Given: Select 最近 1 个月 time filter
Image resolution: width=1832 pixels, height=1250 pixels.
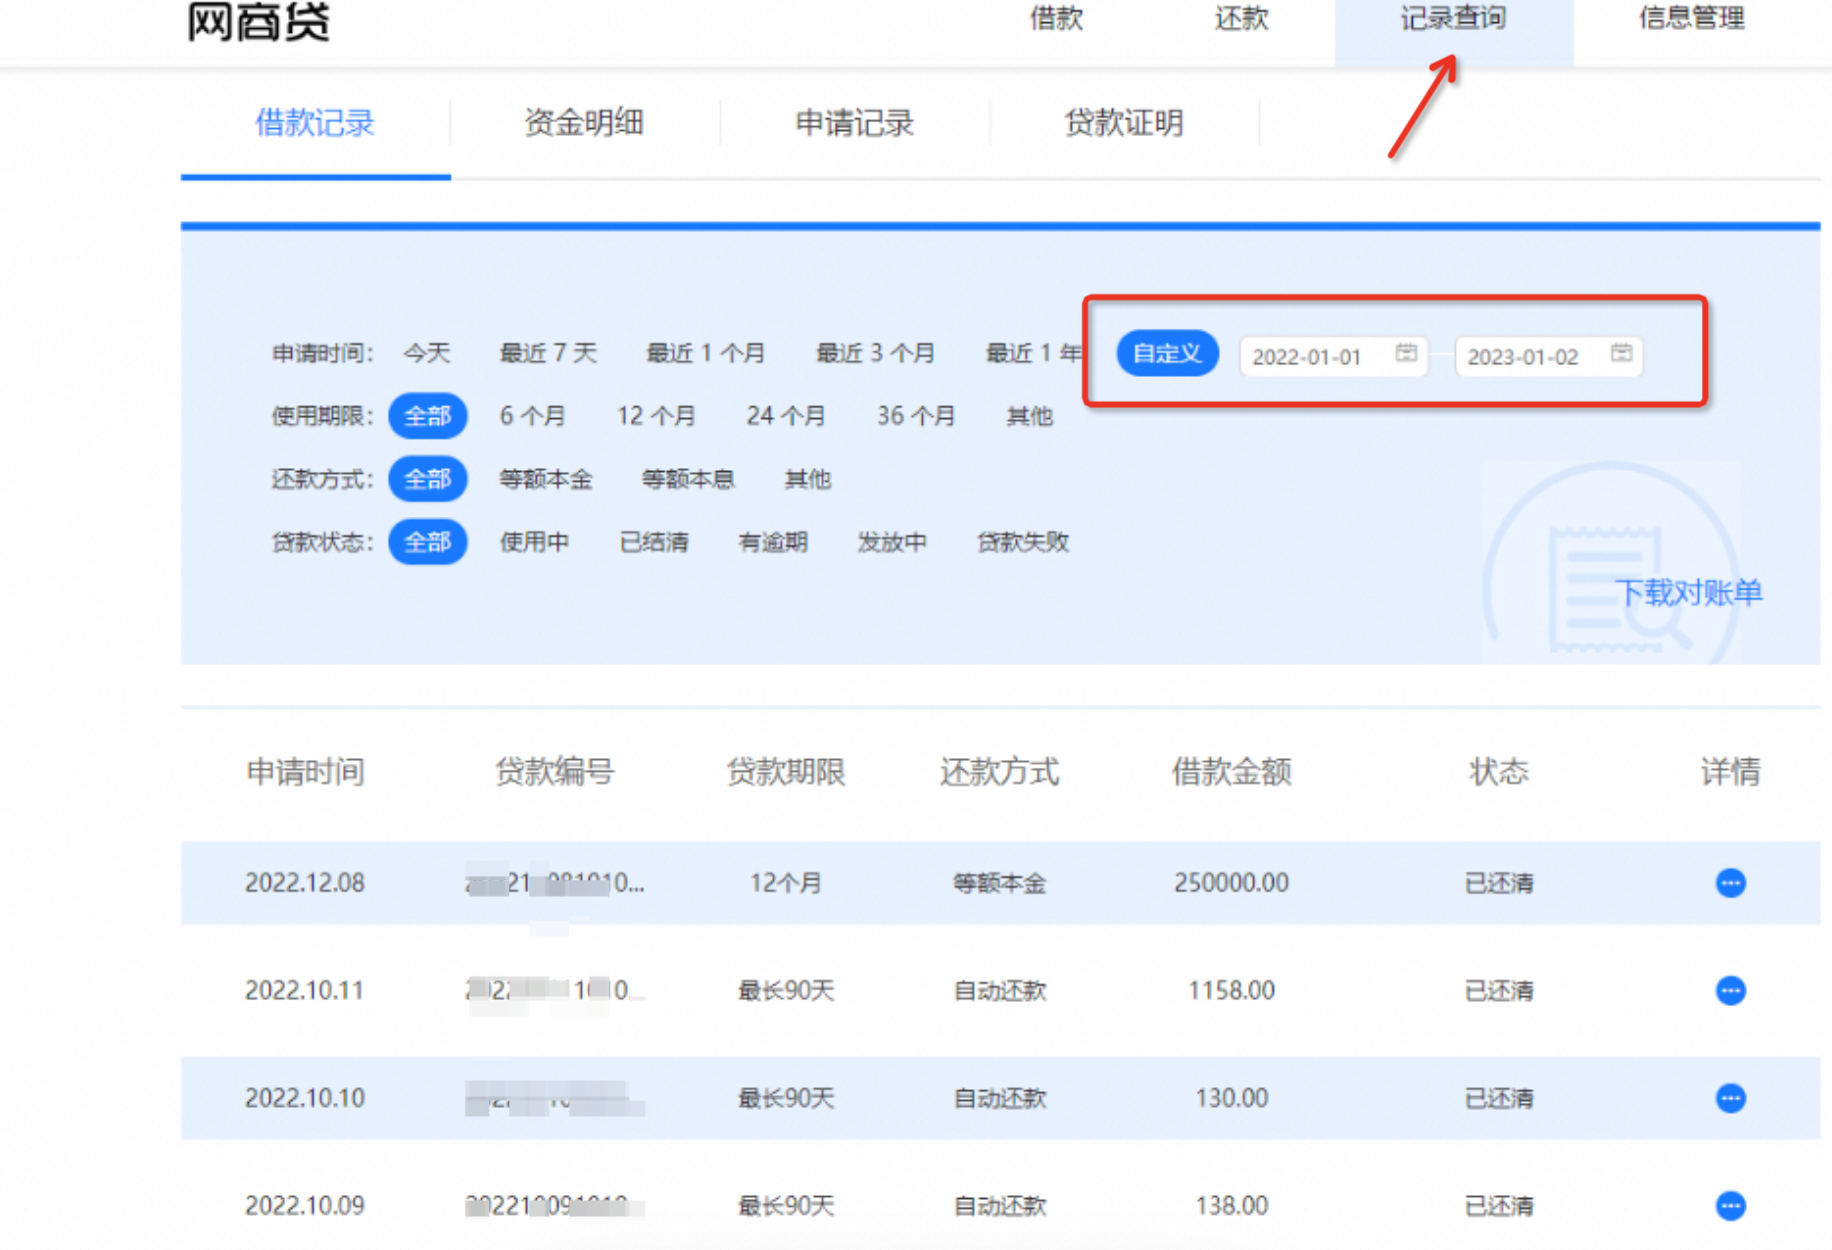Looking at the screenshot, I should [x=705, y=353].
